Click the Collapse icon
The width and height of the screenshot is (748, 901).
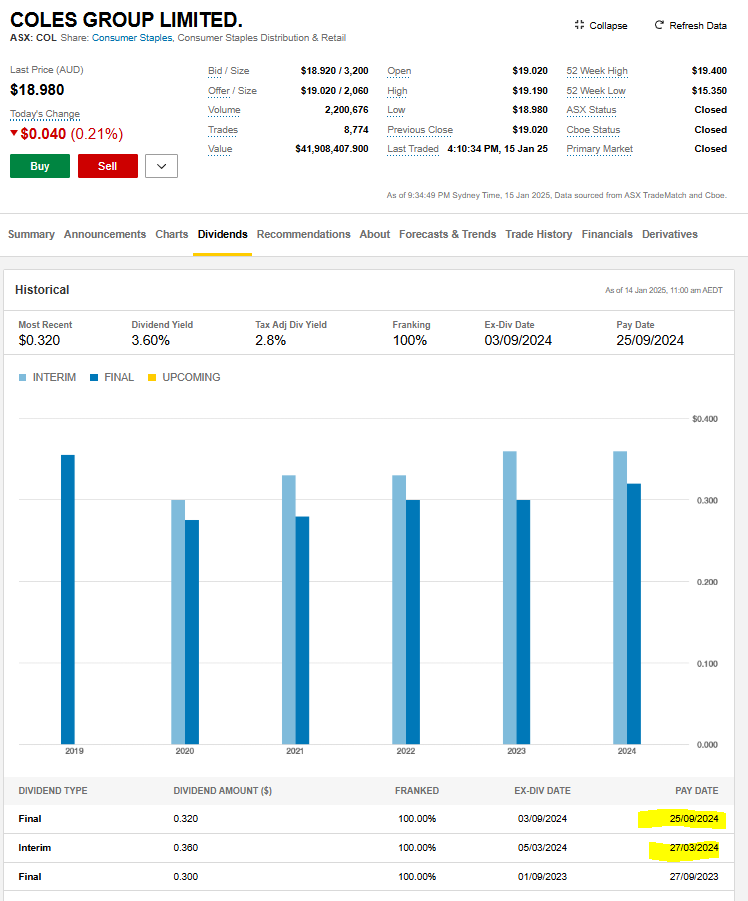[x=580, y=25]
